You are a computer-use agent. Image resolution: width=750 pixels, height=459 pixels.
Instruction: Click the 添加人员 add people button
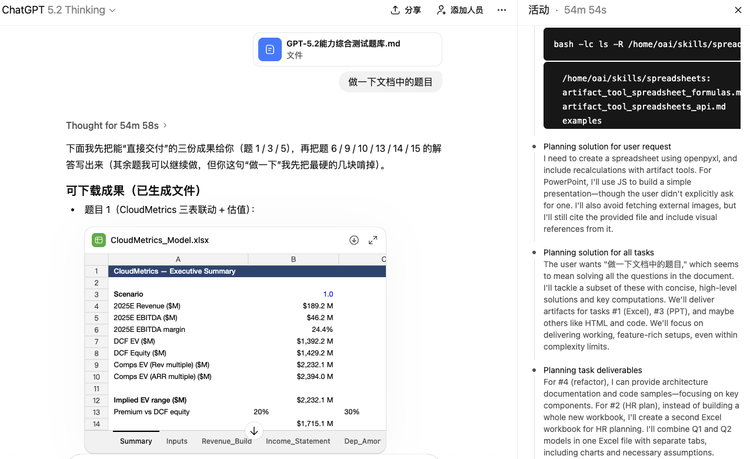[x=459, y=10]
